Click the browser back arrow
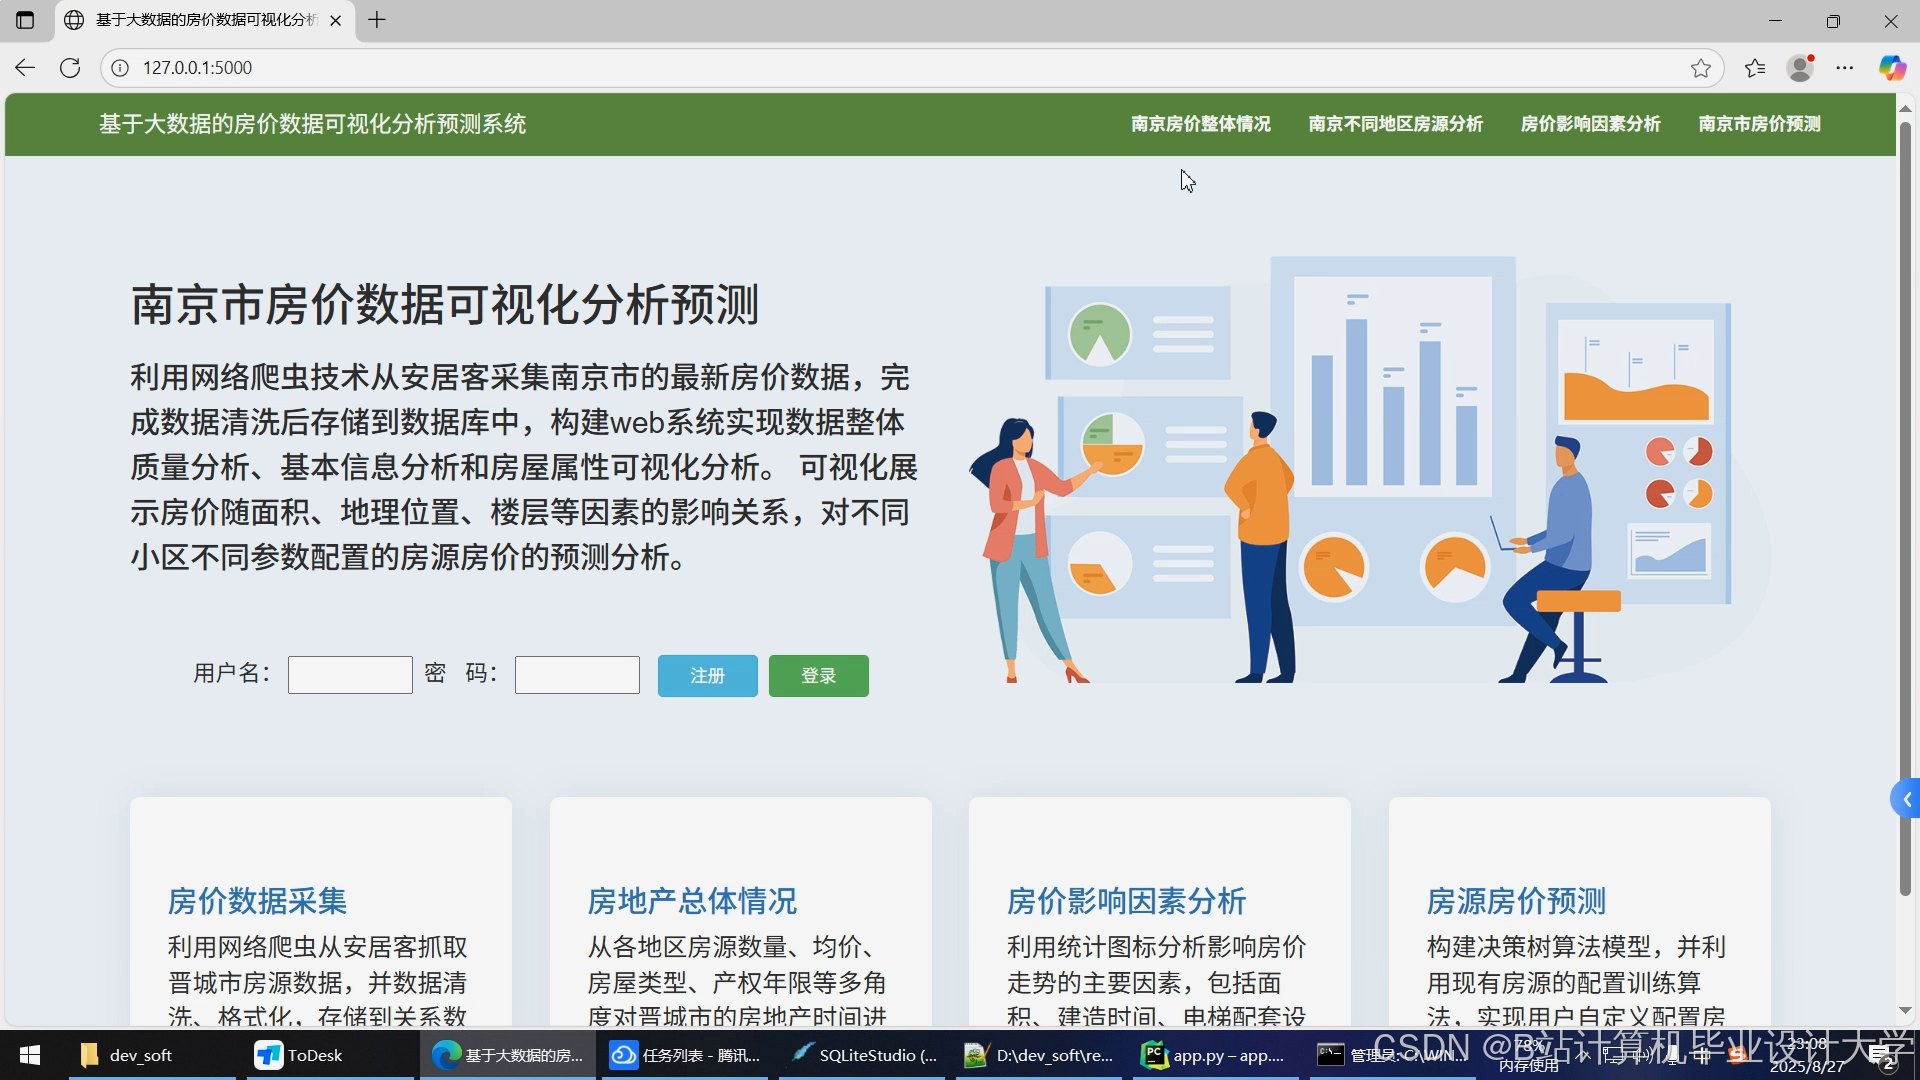 pos(25,68)
